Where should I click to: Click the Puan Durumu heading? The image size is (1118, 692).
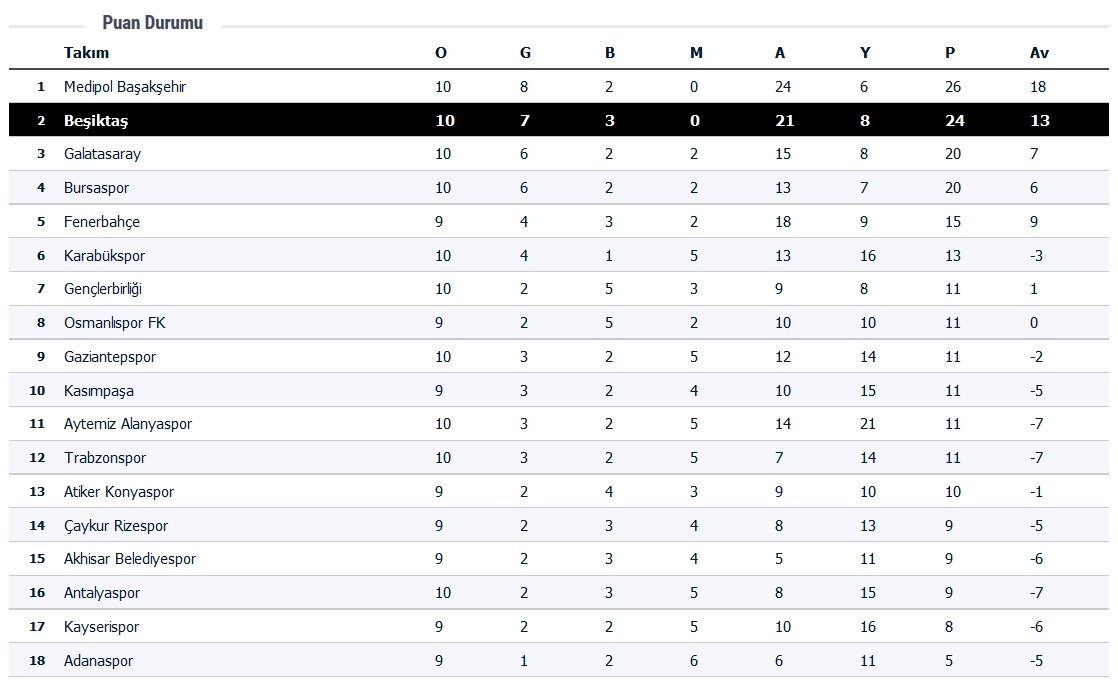tap(152, 23)
